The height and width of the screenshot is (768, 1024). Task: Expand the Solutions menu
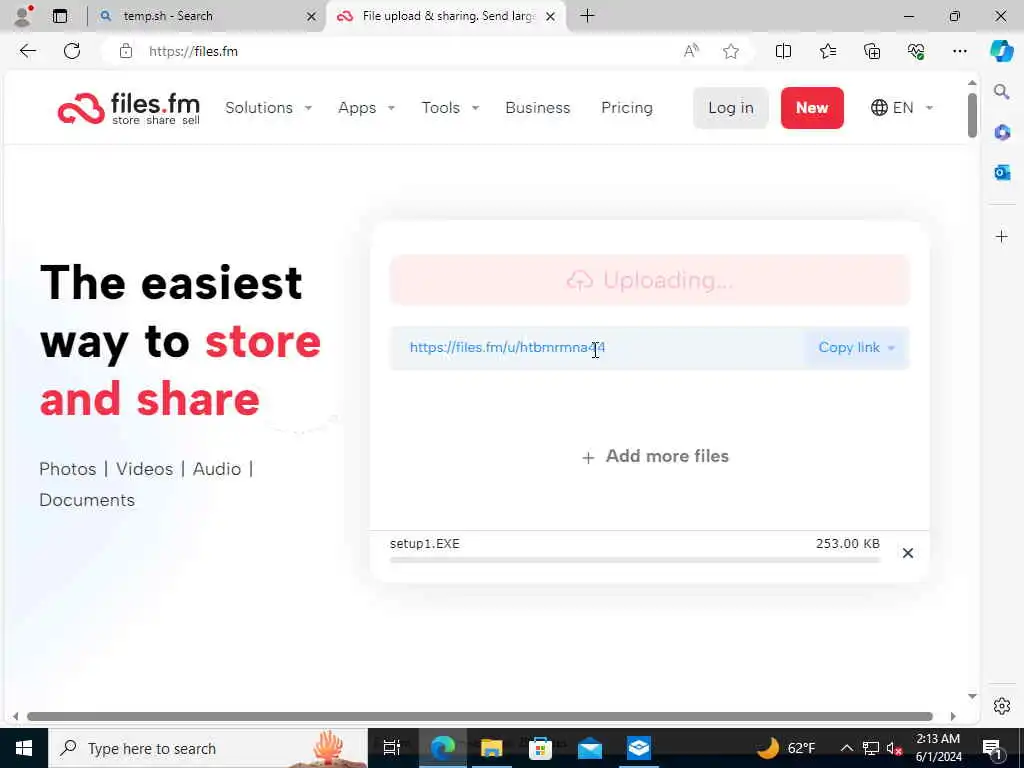268,108
